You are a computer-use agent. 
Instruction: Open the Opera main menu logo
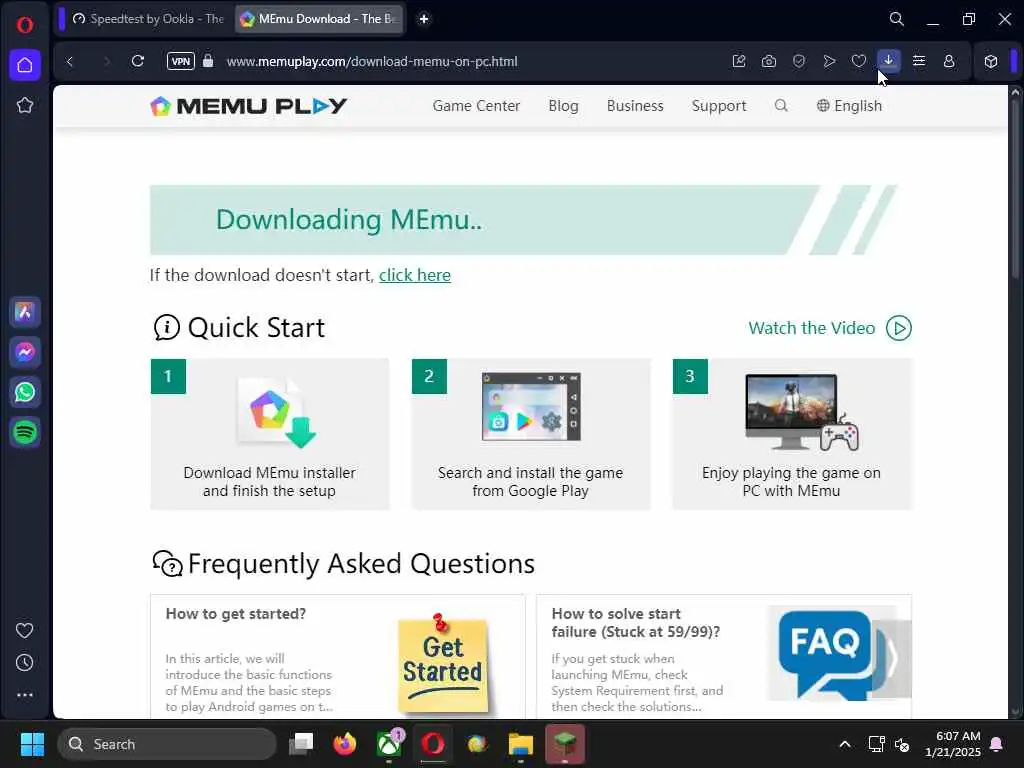coord(25,25)
